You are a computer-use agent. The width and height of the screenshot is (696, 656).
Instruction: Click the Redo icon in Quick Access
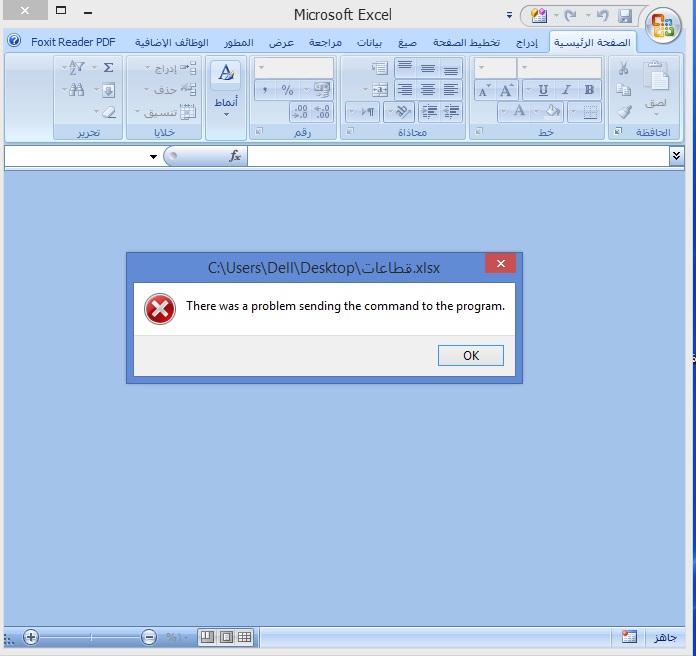570,16
